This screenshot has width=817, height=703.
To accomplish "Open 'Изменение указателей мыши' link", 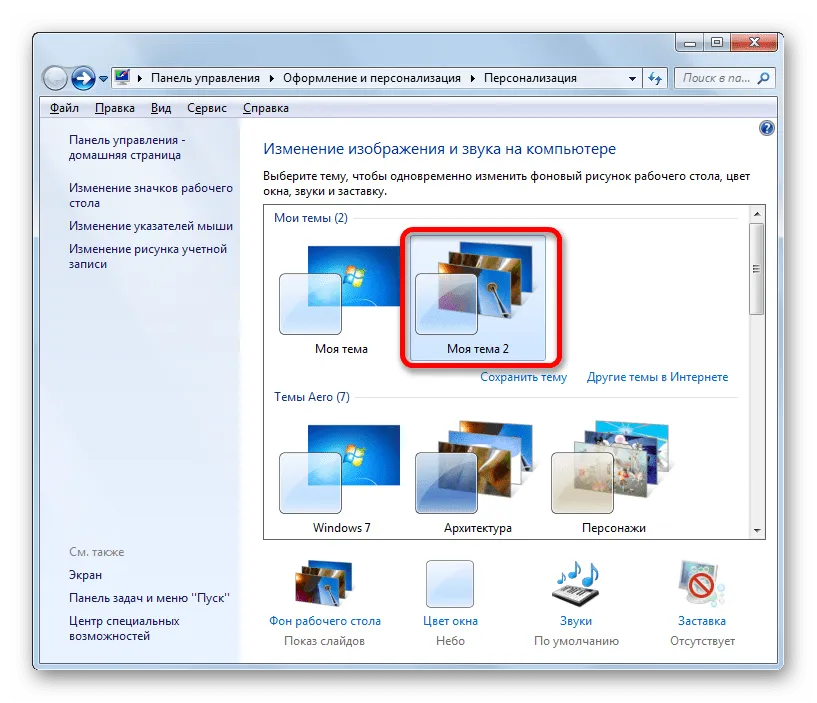I will pos(151,226).
